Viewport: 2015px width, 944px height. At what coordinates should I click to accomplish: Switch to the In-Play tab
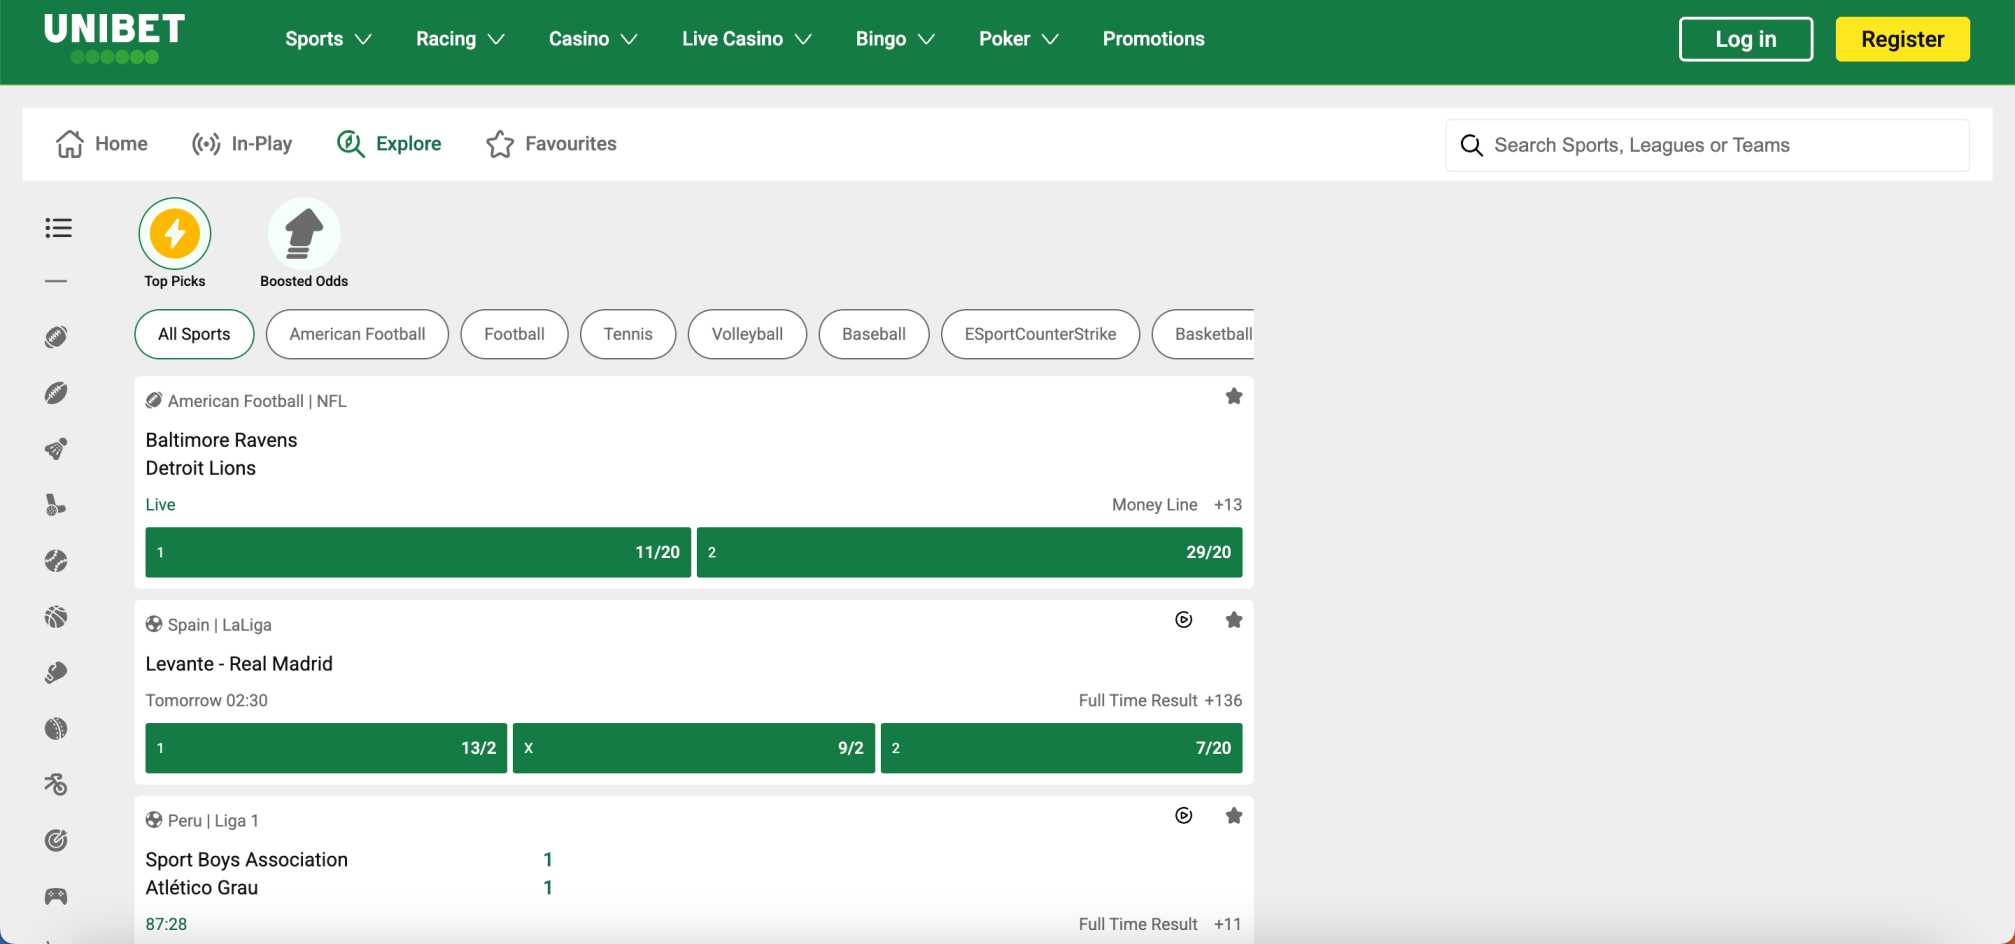[x=242, y=143]
